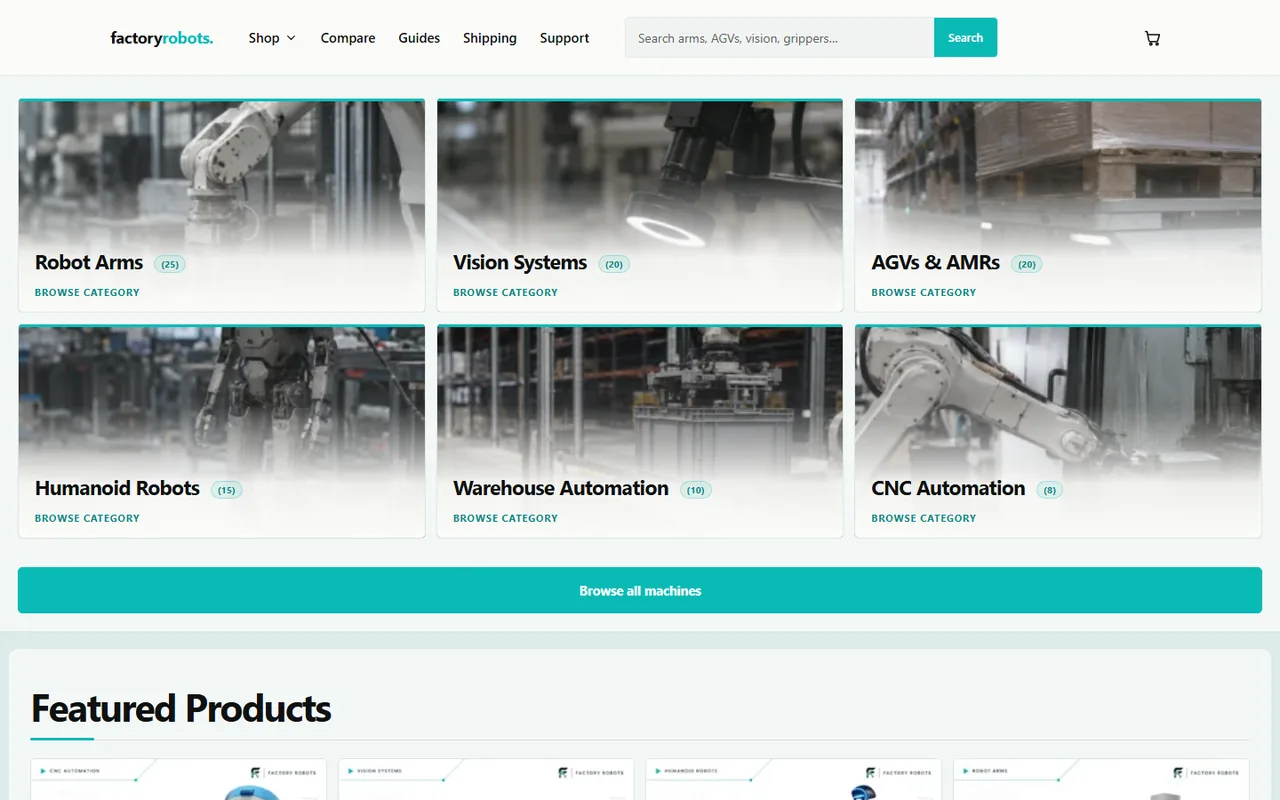
Task: Open the Guides menu item
Action: (419, 38)
